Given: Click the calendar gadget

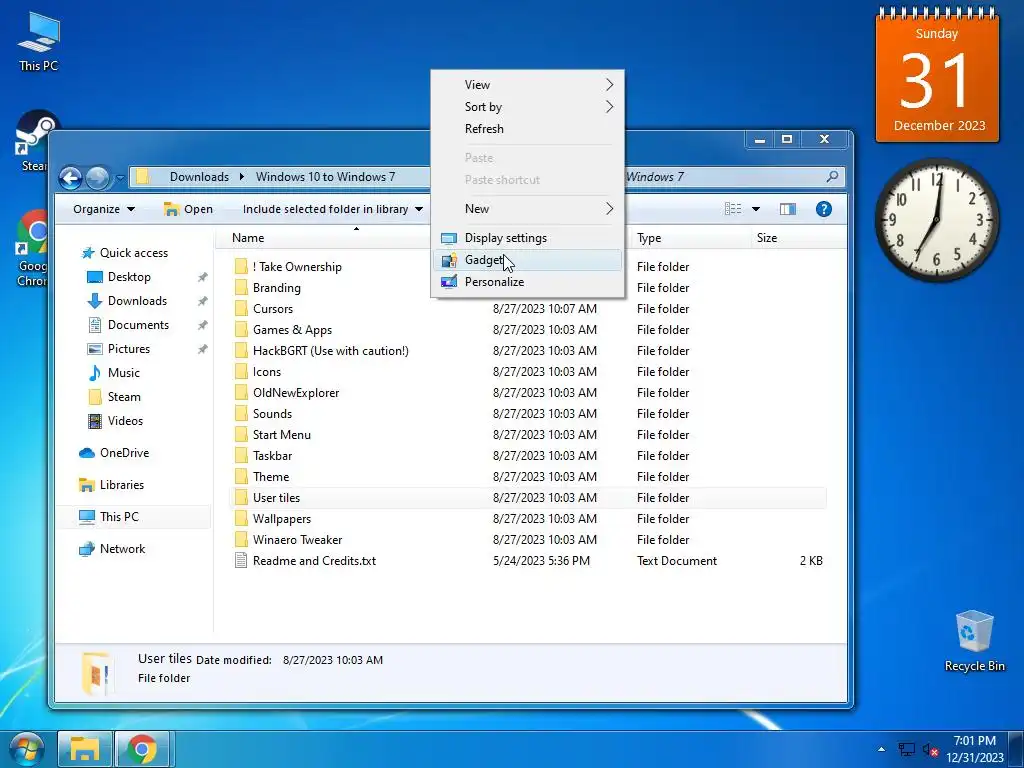Looking at the screenshot, I should tap(937, 75).
